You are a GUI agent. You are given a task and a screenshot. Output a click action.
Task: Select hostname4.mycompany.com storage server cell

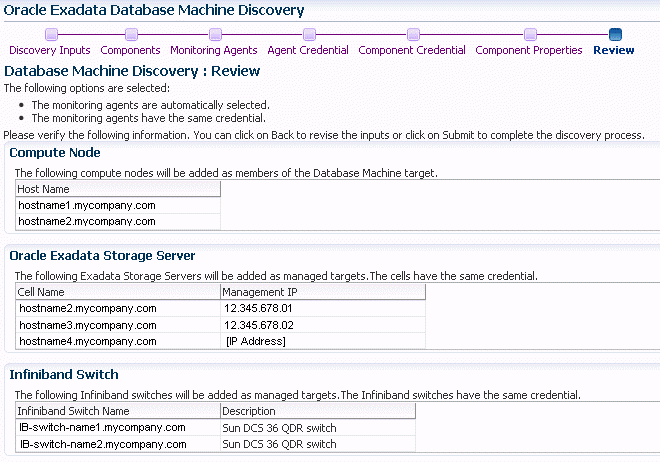[x=118, y=341]
